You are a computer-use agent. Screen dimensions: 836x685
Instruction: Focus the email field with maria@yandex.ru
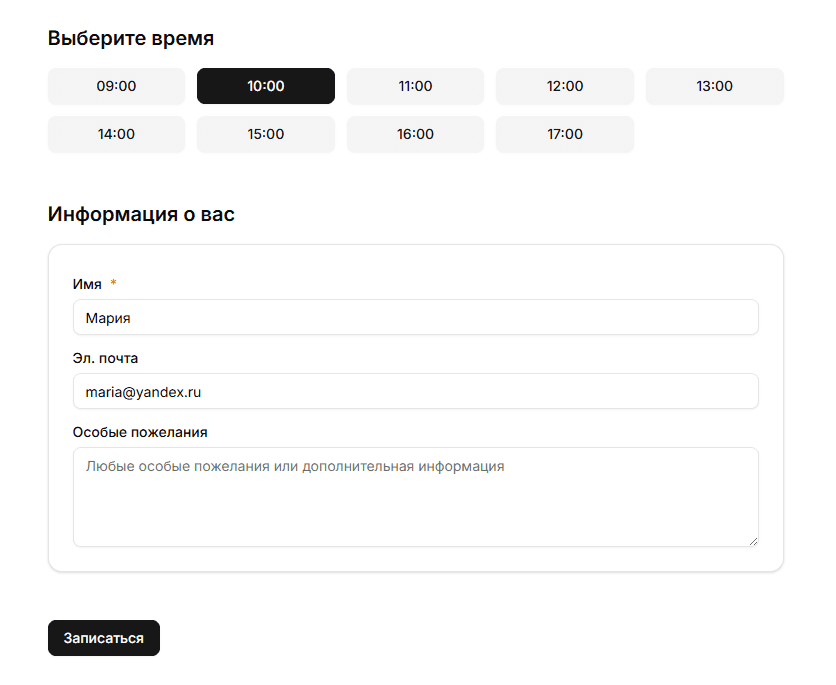click(x=415, y=391)
